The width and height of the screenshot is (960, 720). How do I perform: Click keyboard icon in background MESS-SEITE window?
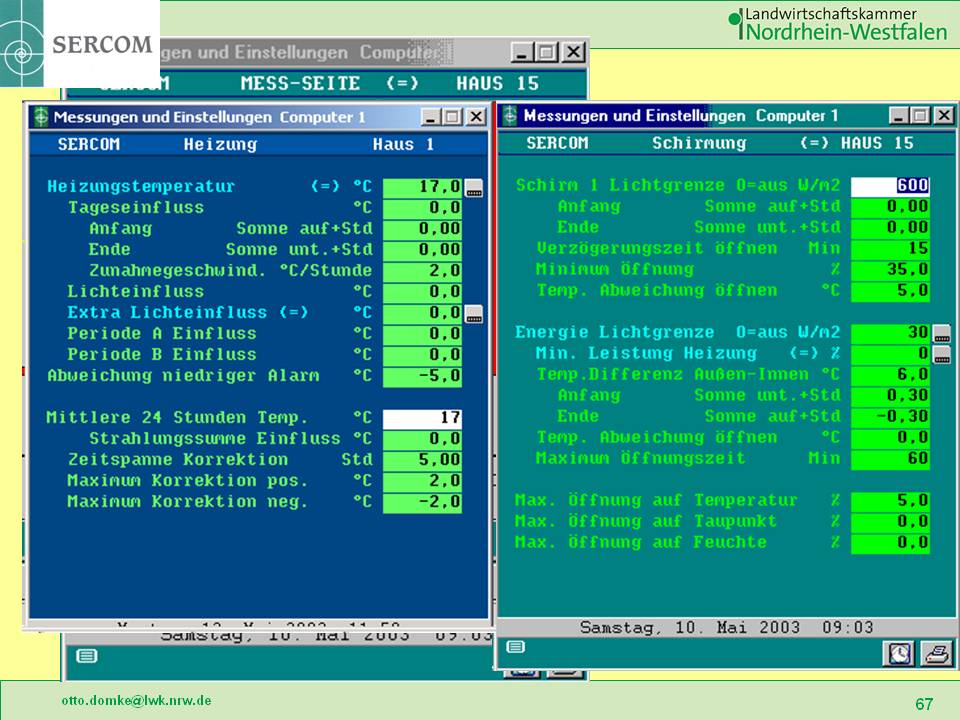point(87,656)
